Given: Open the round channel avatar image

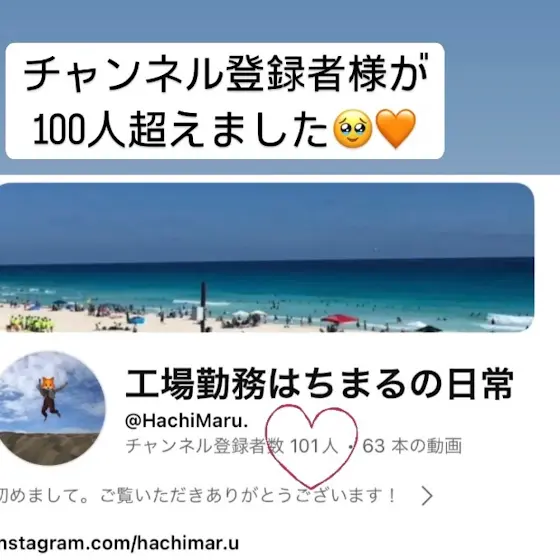Looking at the screenshot, I should click(x=51, y=408).
